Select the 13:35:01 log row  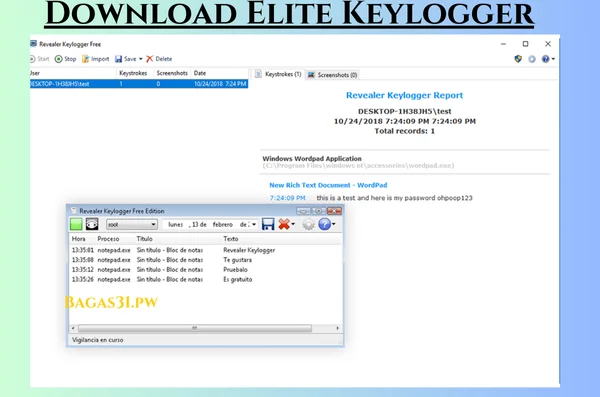pos(205,250)
